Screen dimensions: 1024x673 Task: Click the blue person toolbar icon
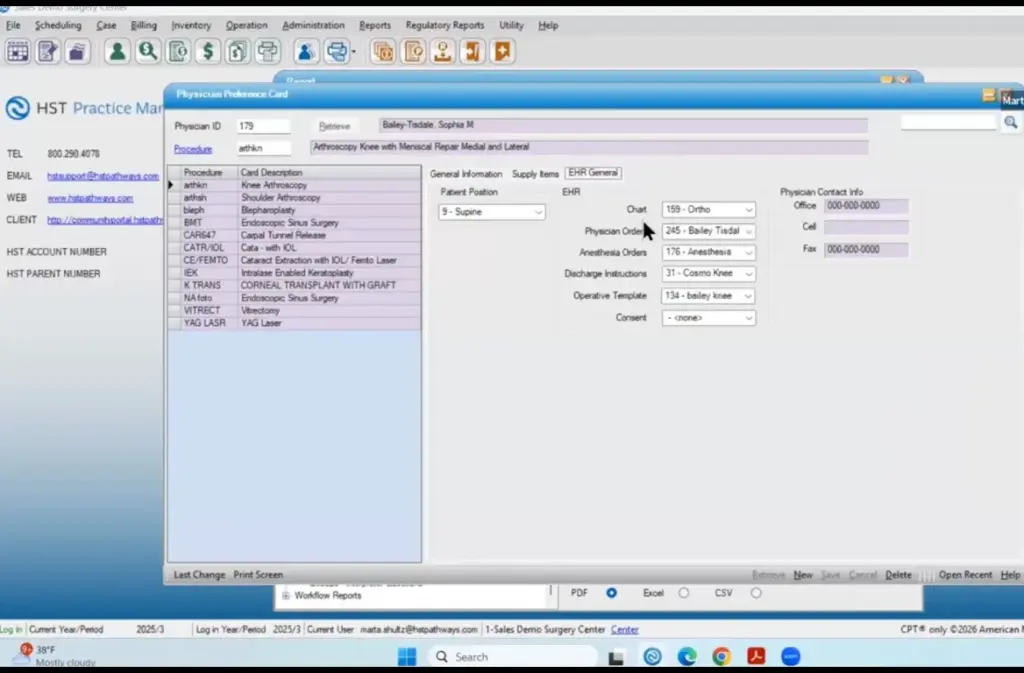pos(305,52)
